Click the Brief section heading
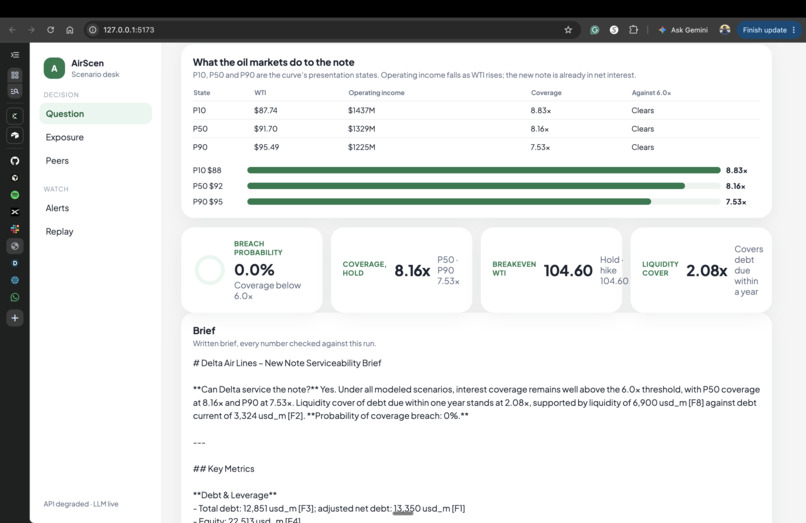806x523 pixels. (204, 331)
